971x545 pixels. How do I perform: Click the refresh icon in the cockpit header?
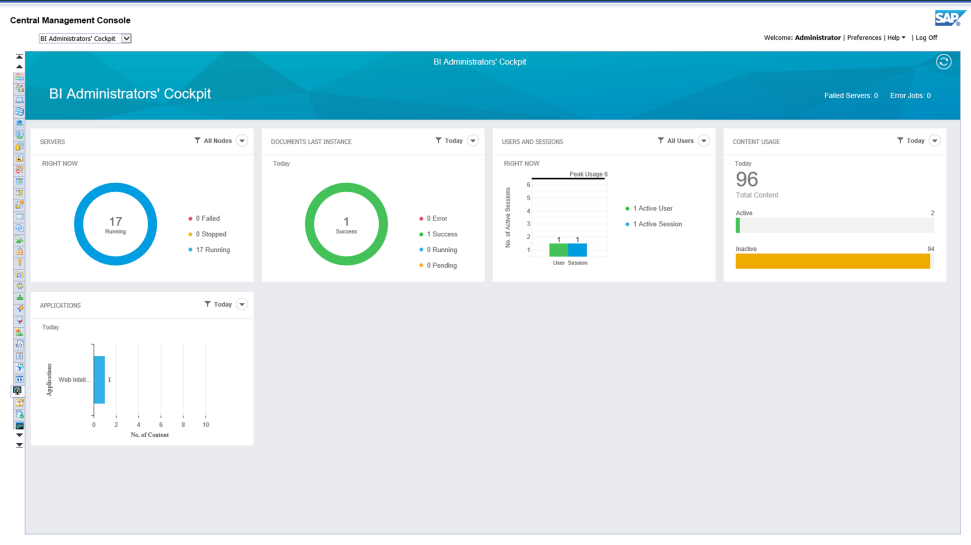click(x=943, y=62)
